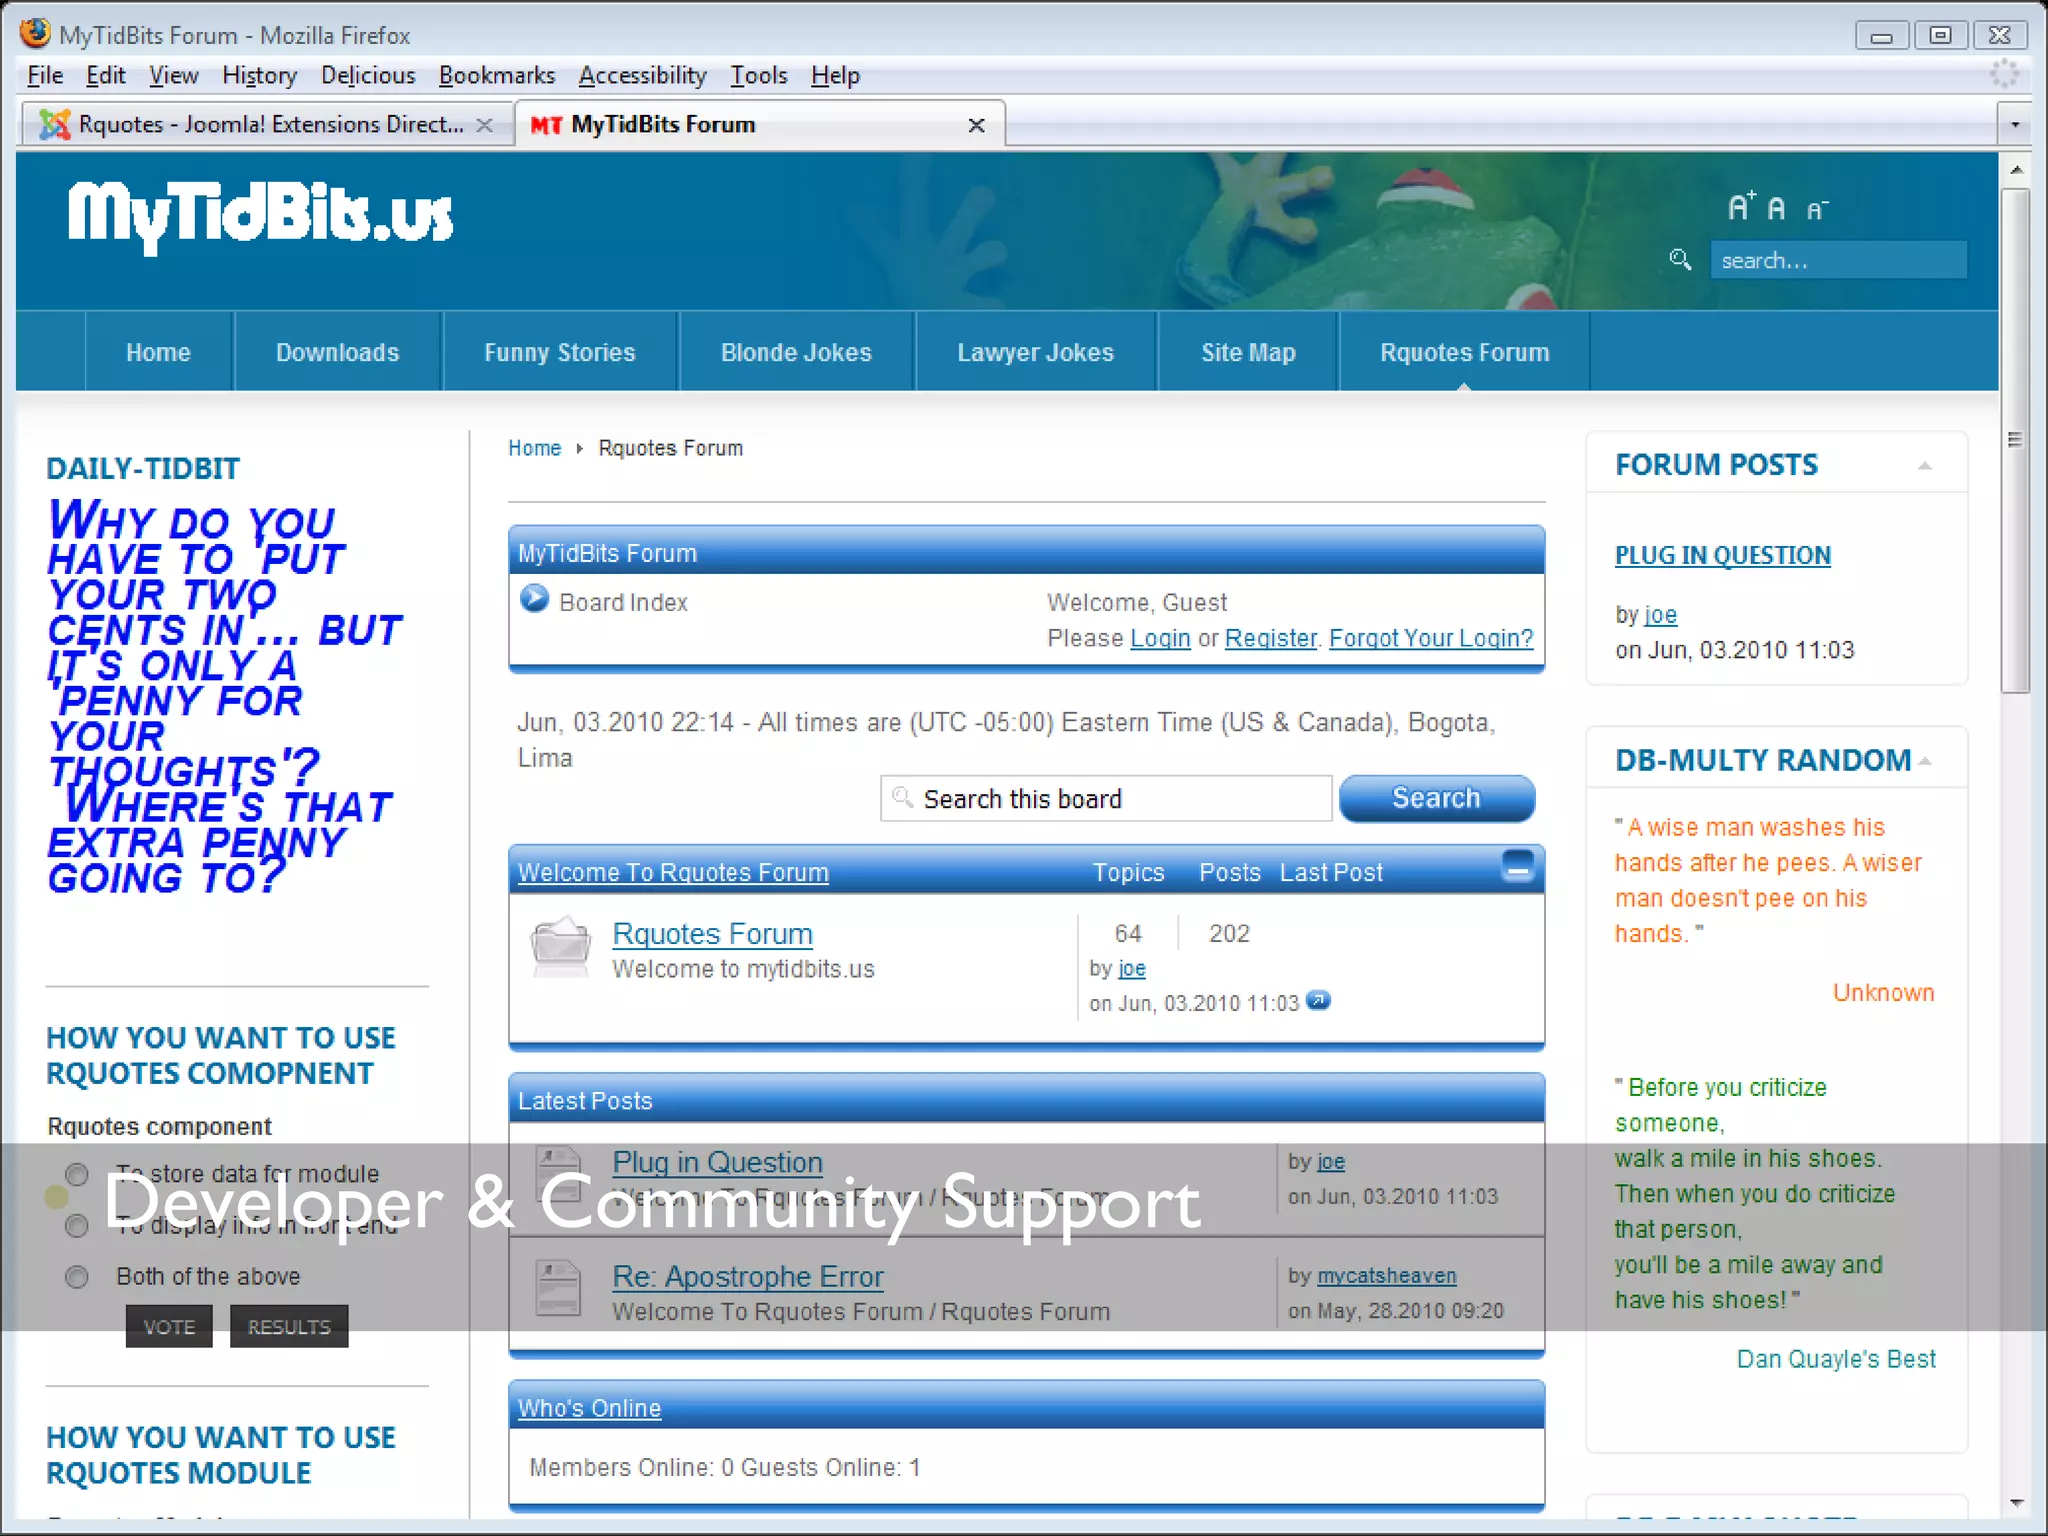Image resolution: width=2048 pixels, height=1536 pixels.
Task: Click the Board Index arrow icon
Action: (535, 599)
